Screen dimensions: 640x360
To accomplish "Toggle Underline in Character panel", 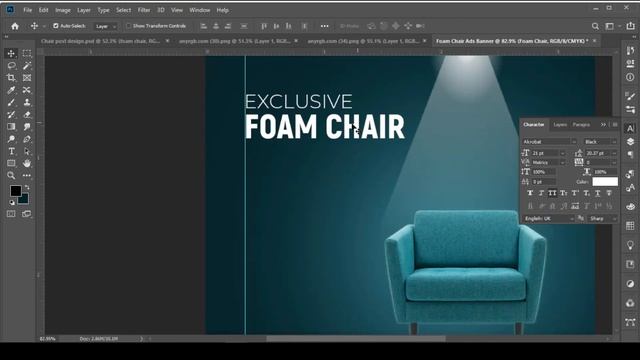I will point(598,193).
